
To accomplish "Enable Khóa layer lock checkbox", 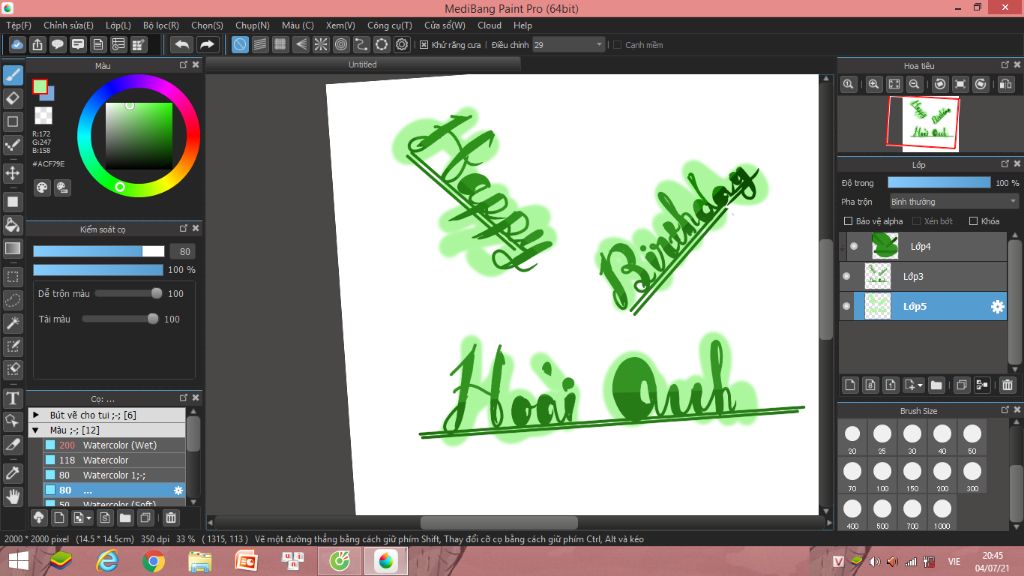I will (x=973, y=221).
